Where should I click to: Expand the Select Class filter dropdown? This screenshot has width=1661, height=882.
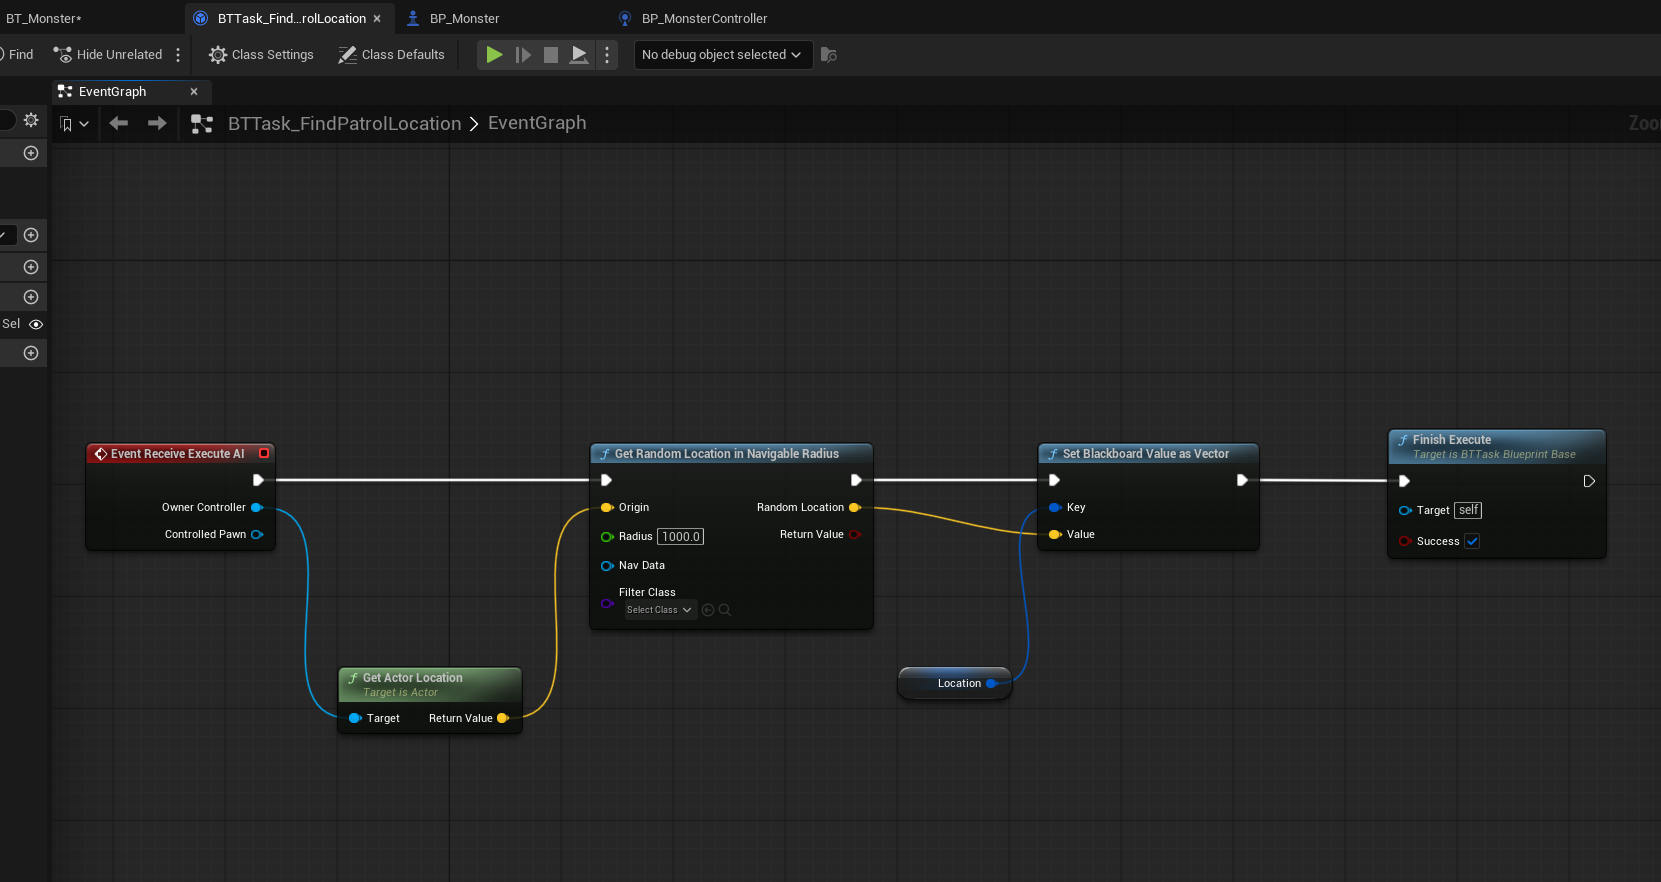(660, 610)
